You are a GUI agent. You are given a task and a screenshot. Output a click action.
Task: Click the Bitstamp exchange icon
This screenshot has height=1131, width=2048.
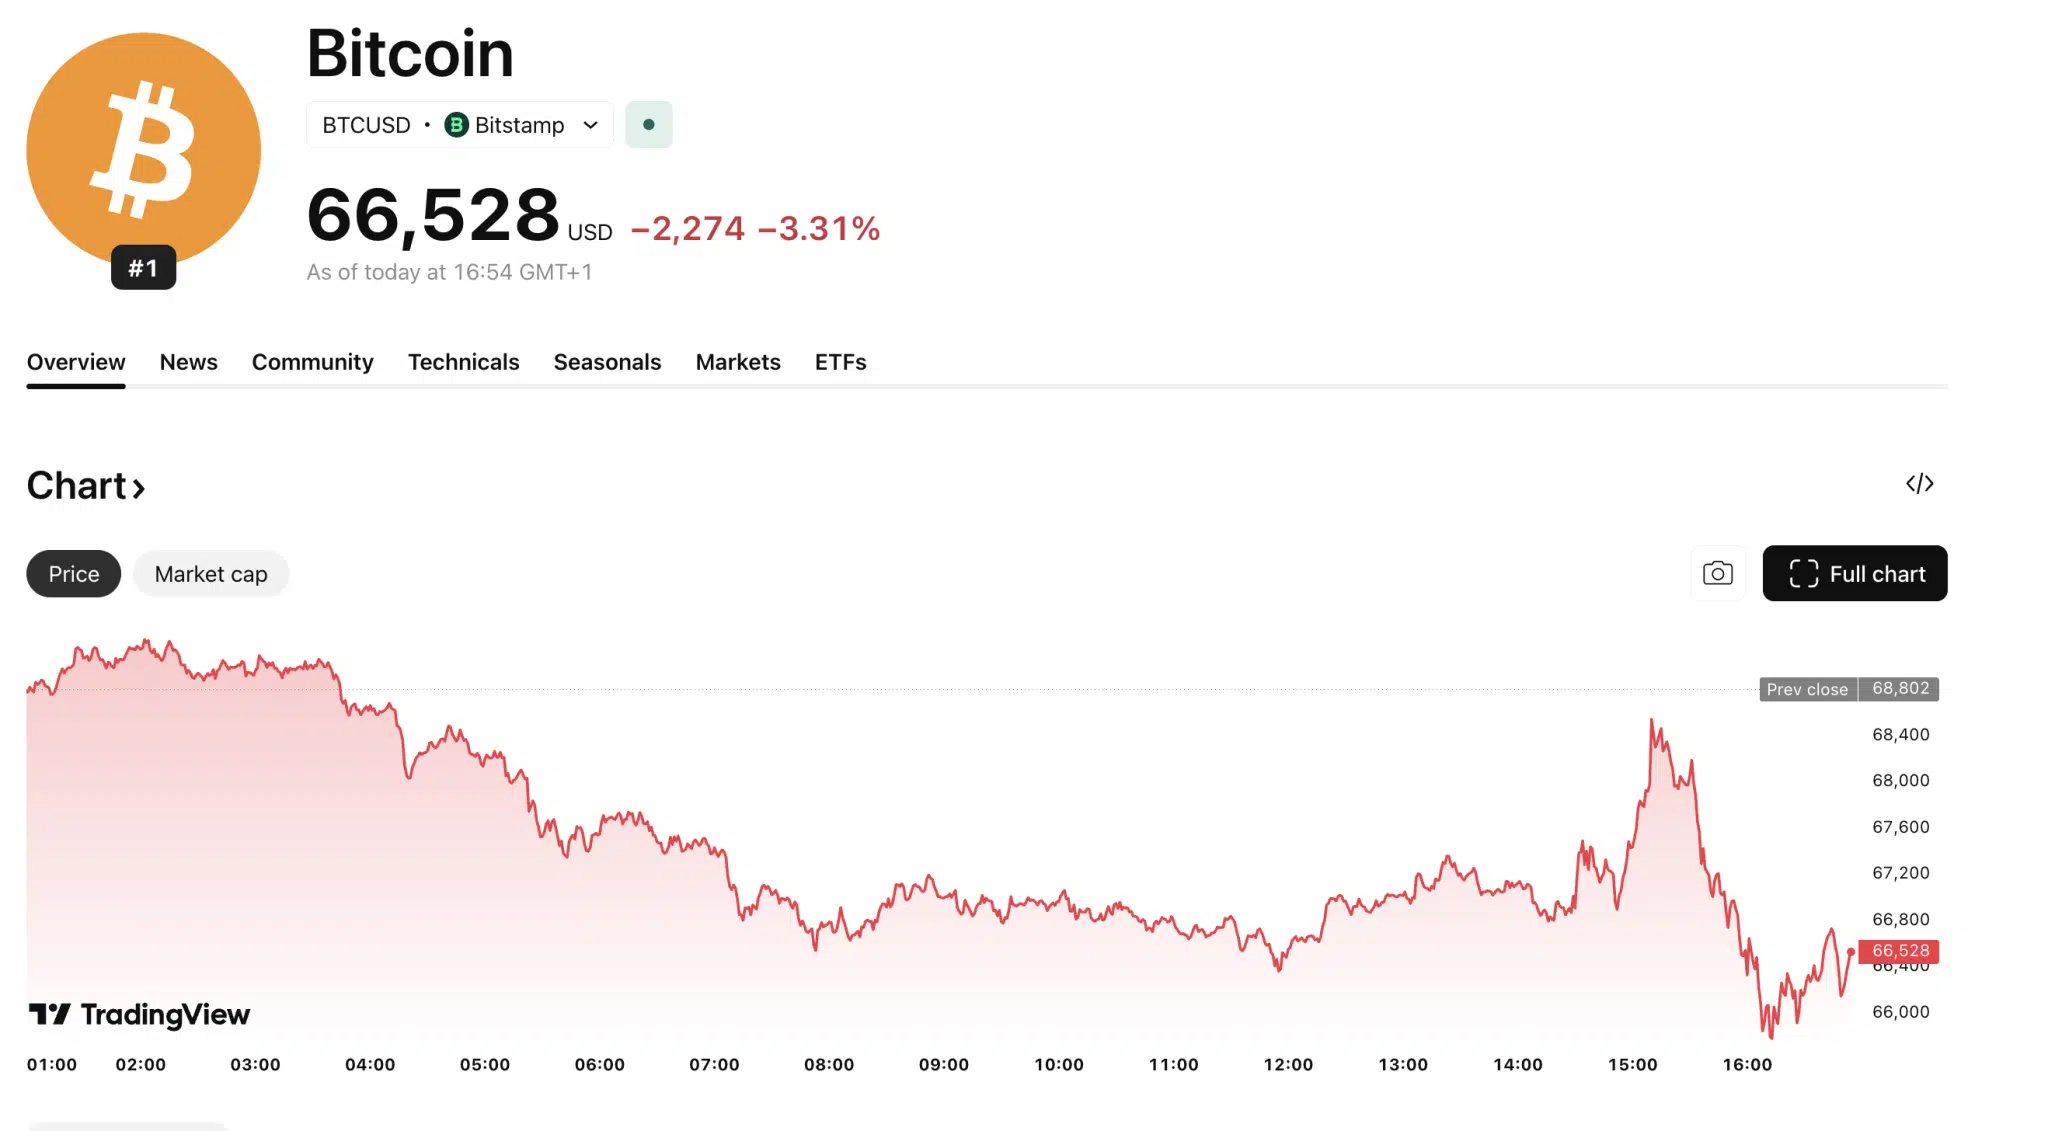coord(456,124)
